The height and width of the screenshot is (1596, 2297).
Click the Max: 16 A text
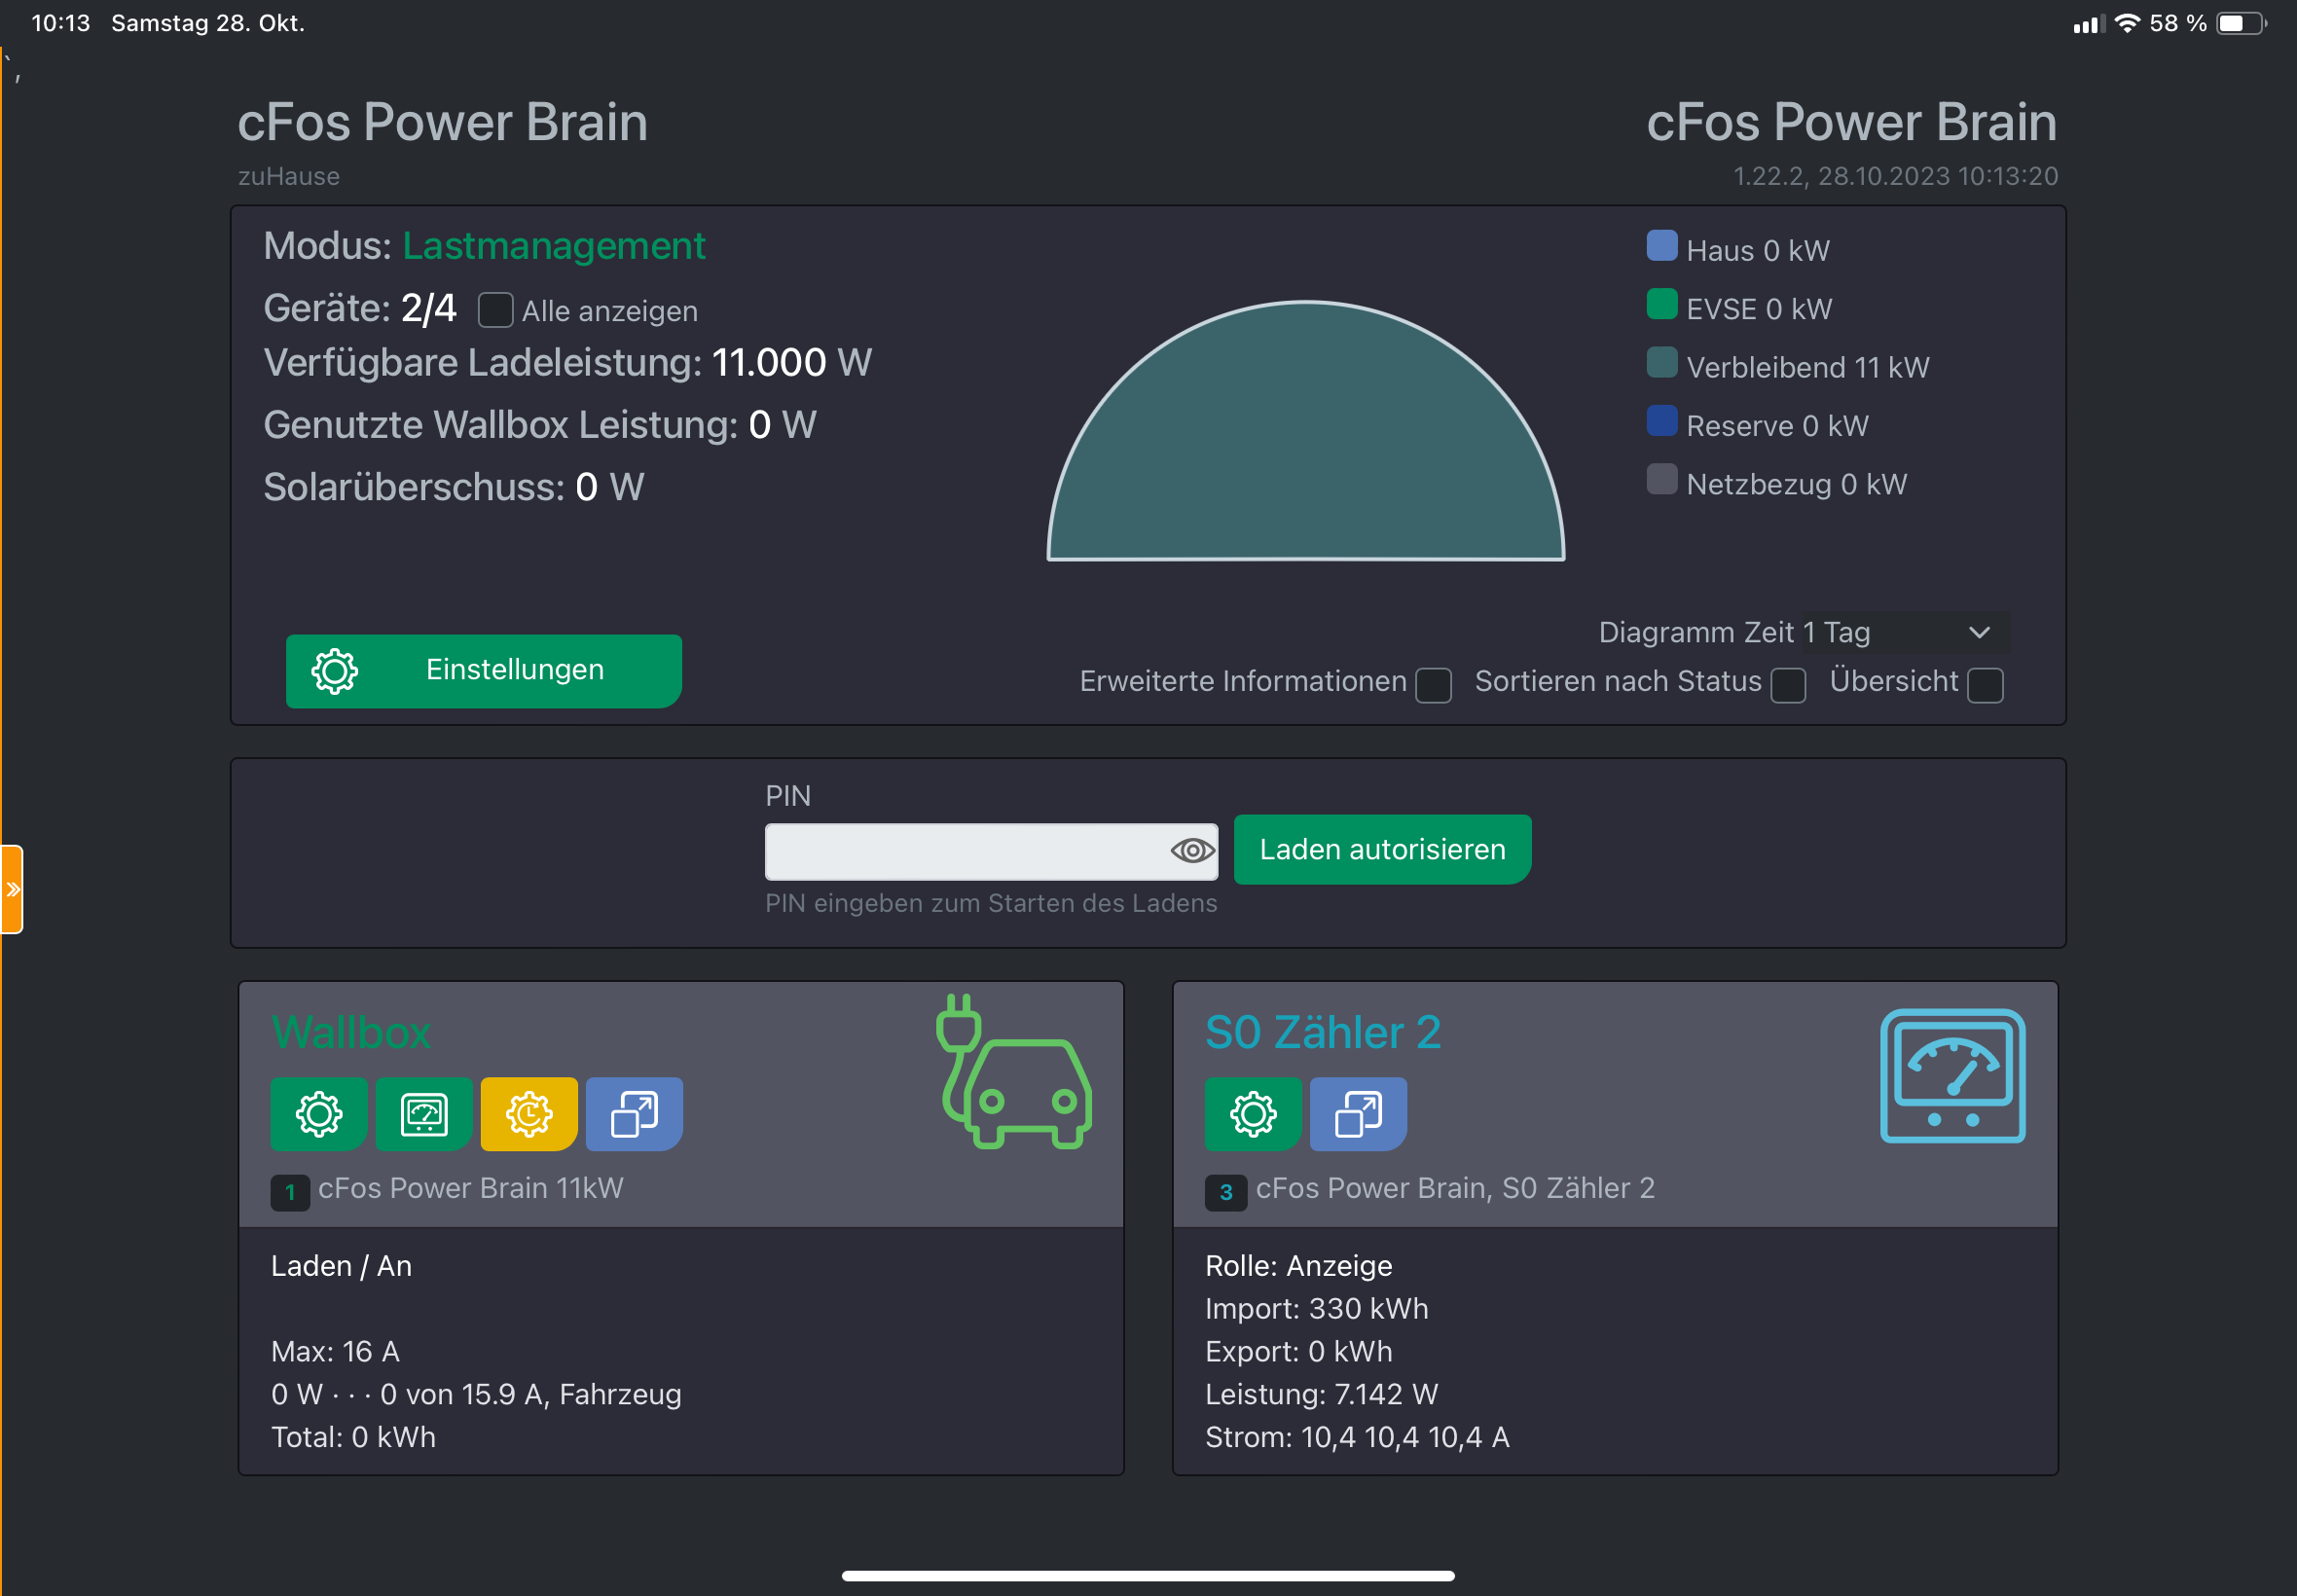tap(335, 1352)
